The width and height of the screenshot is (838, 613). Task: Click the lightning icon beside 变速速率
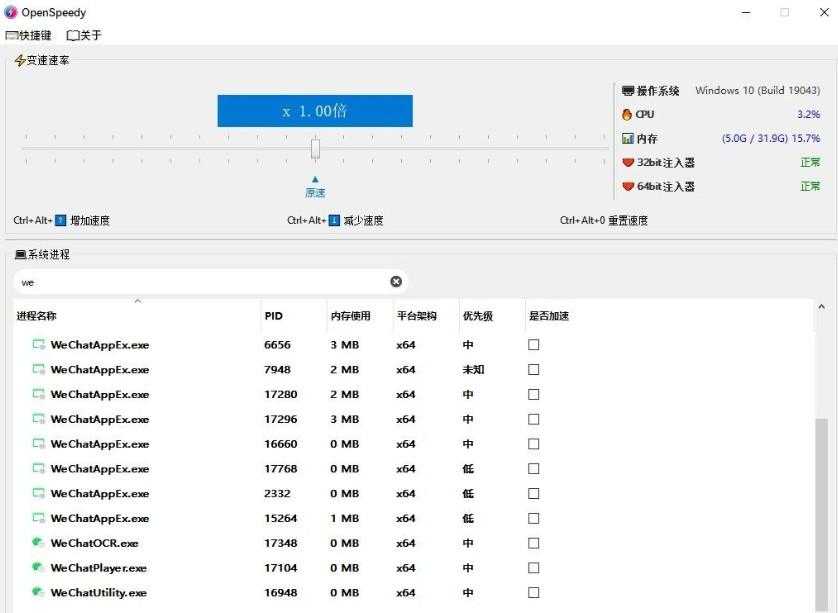[19, 60]
